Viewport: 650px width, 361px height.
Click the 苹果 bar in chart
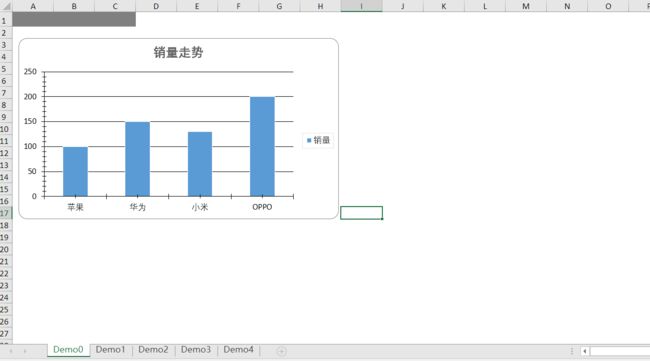[x=75, y=172]
